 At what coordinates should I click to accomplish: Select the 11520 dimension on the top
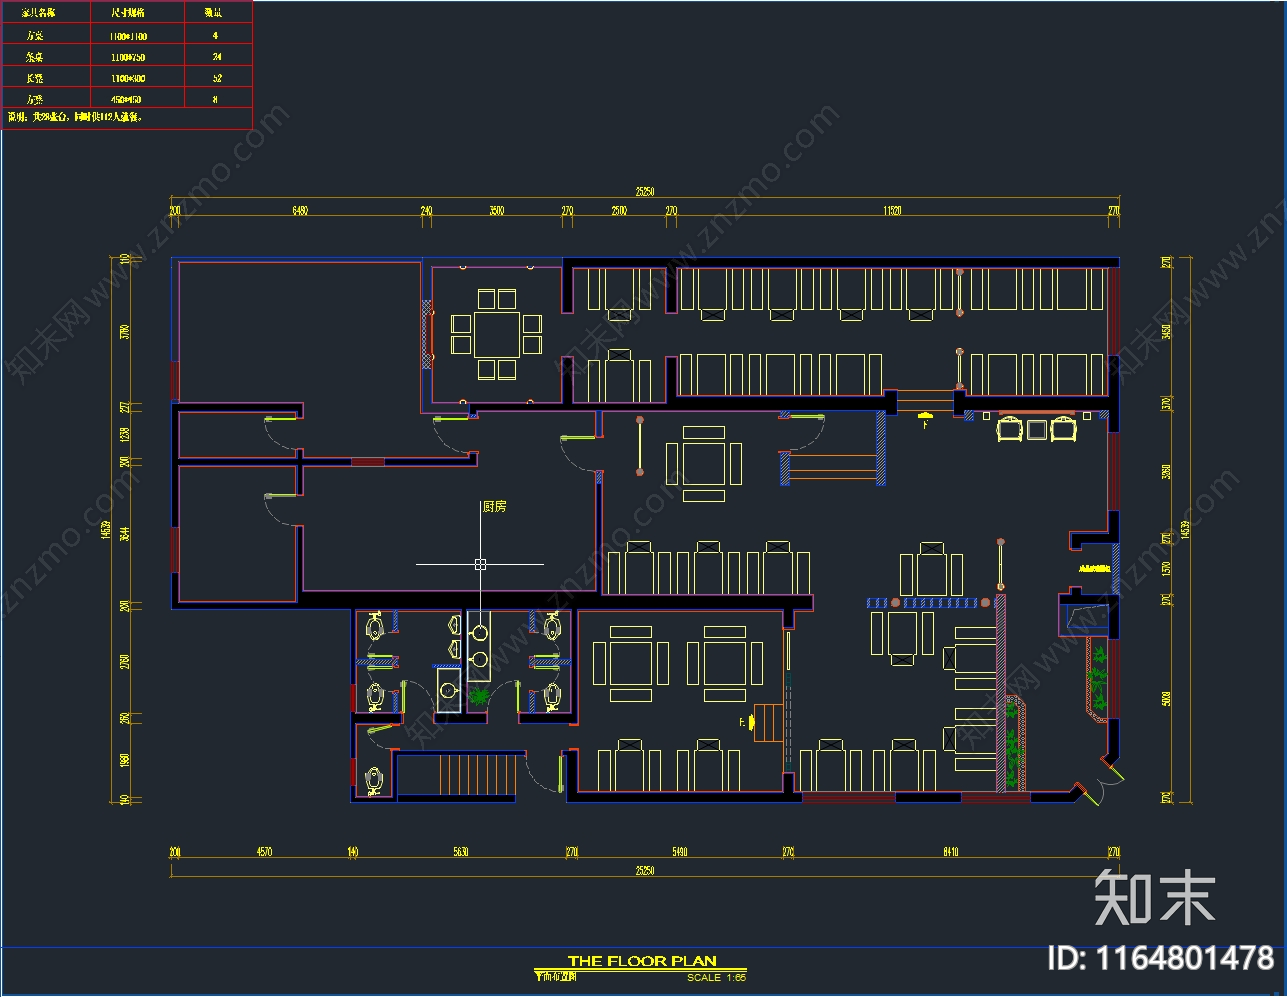coord(892,211)
